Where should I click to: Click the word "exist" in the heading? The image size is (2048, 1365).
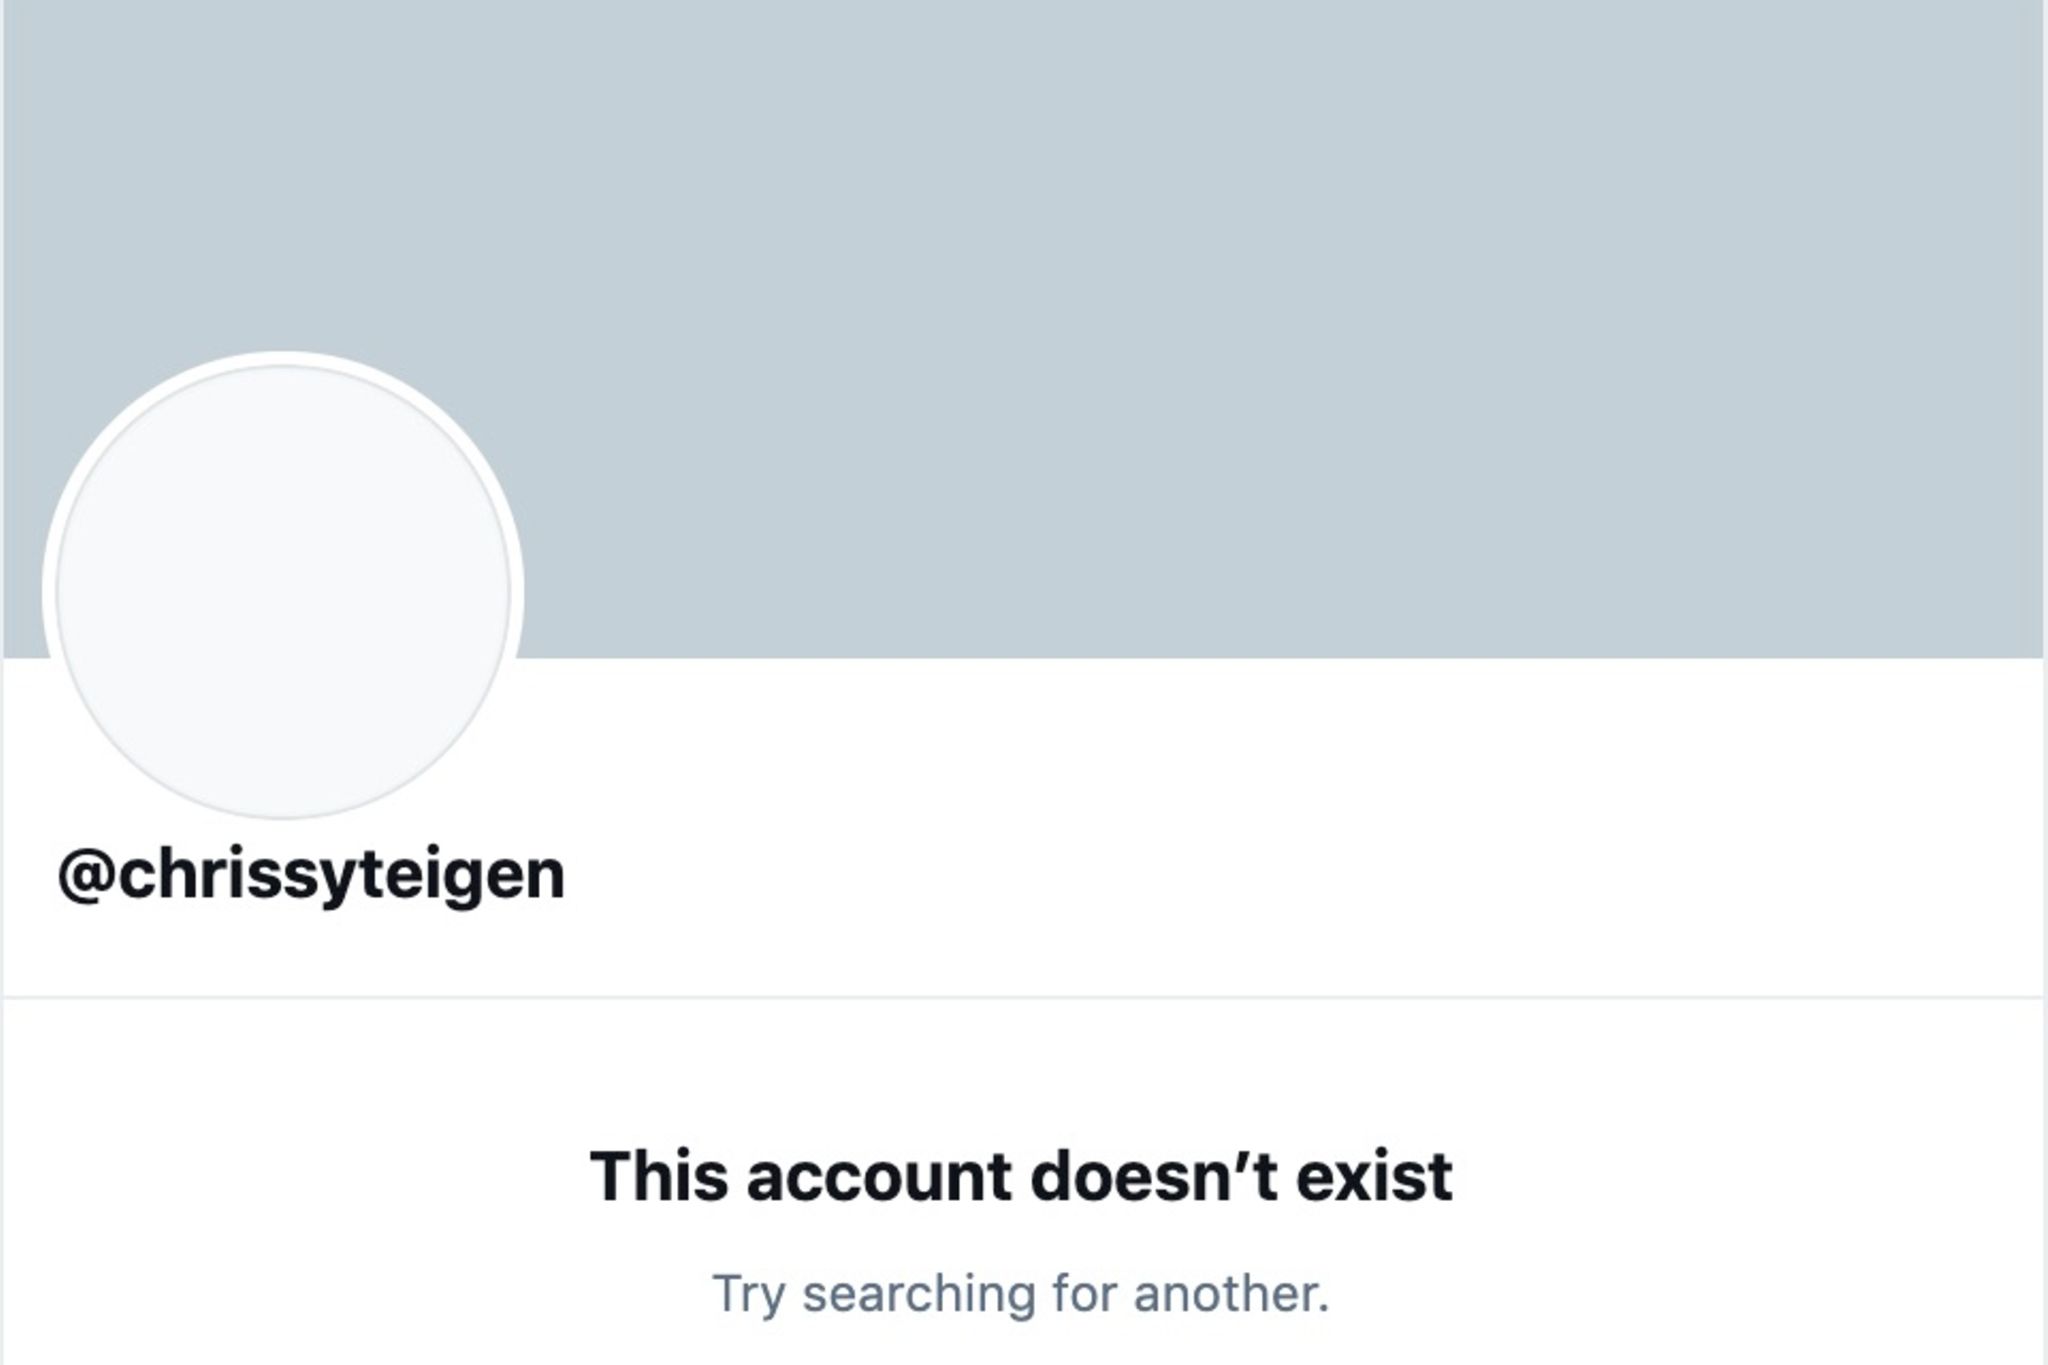click(x=1374, y=1176)
